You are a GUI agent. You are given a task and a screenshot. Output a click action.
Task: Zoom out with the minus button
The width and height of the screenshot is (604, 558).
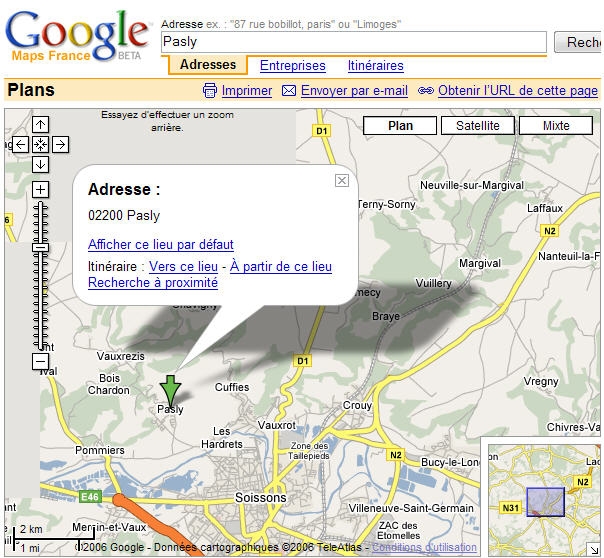click(40, 362)
